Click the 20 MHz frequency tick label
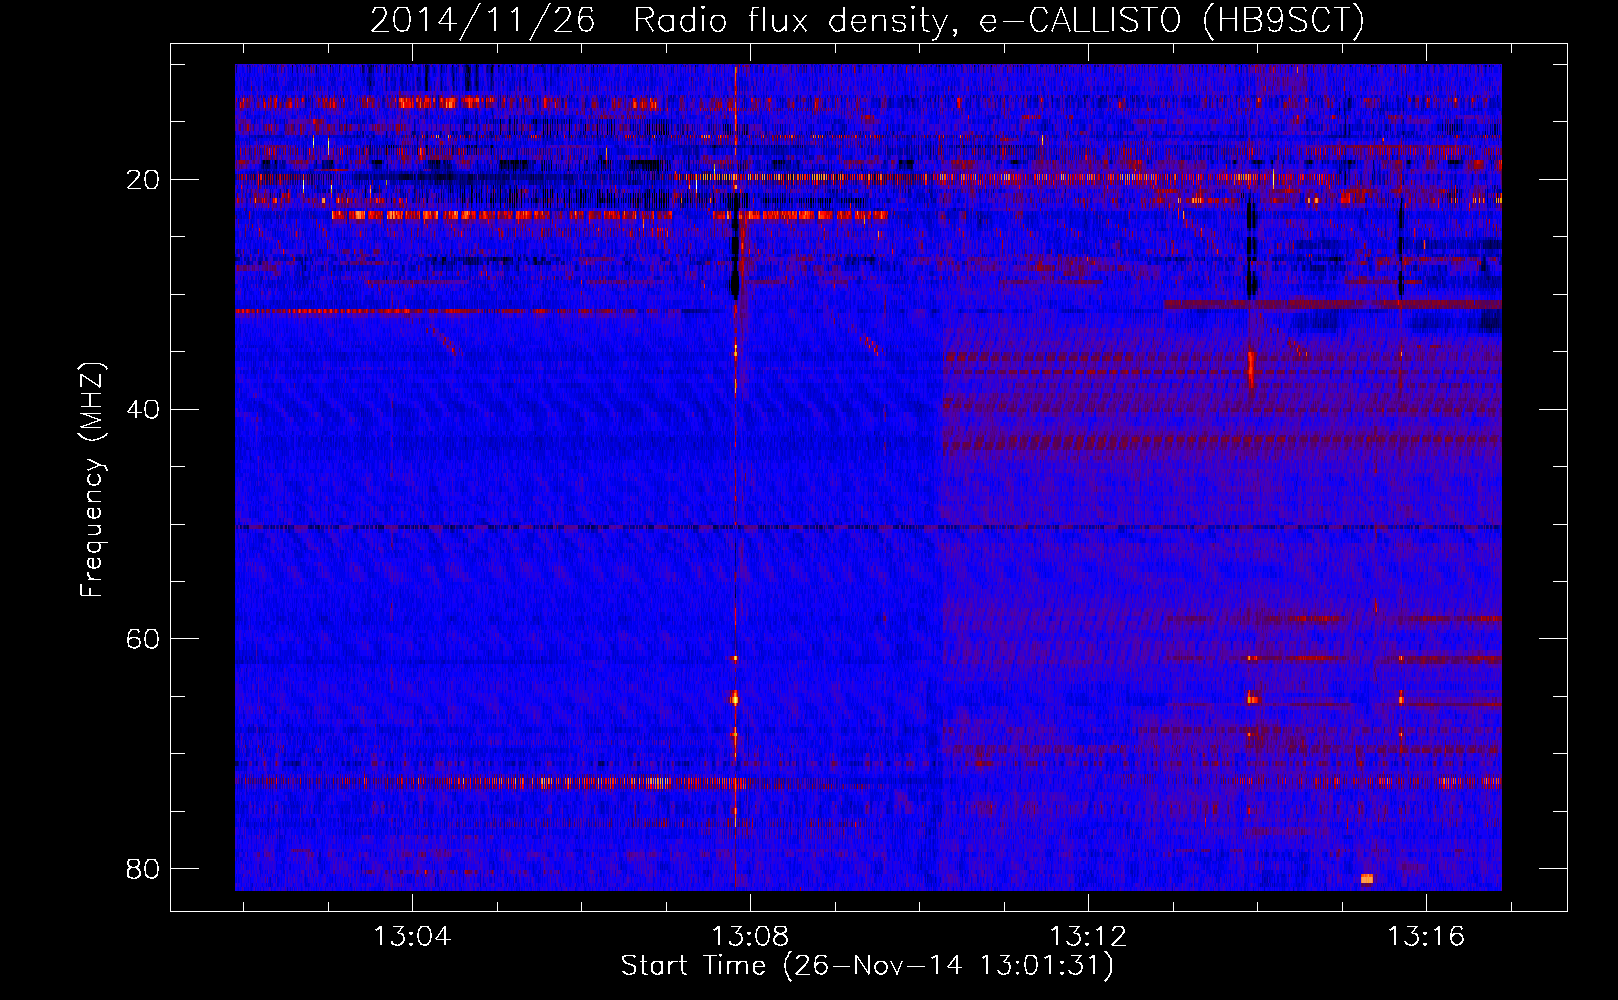The width and height of the screenshot is (1618, 1000). tap(143, 180)
